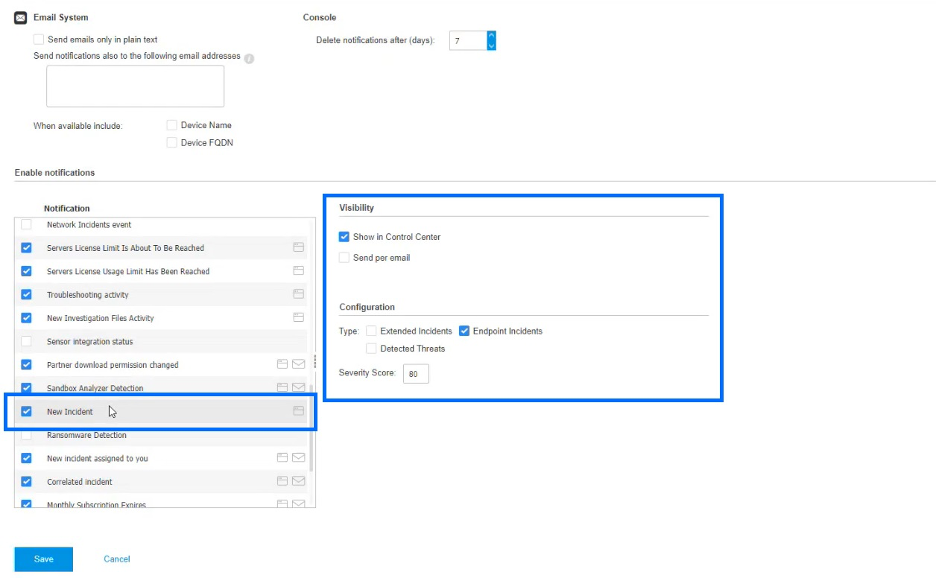
Task: Enable the Ransomware Detection notification checkbox
Action: [x=27, y=435]
